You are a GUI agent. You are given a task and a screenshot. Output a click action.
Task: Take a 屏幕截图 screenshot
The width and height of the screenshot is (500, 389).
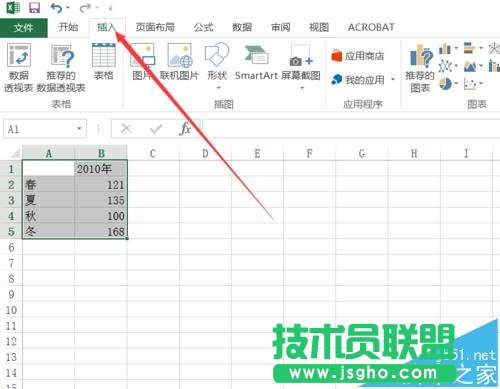(301, 62)
